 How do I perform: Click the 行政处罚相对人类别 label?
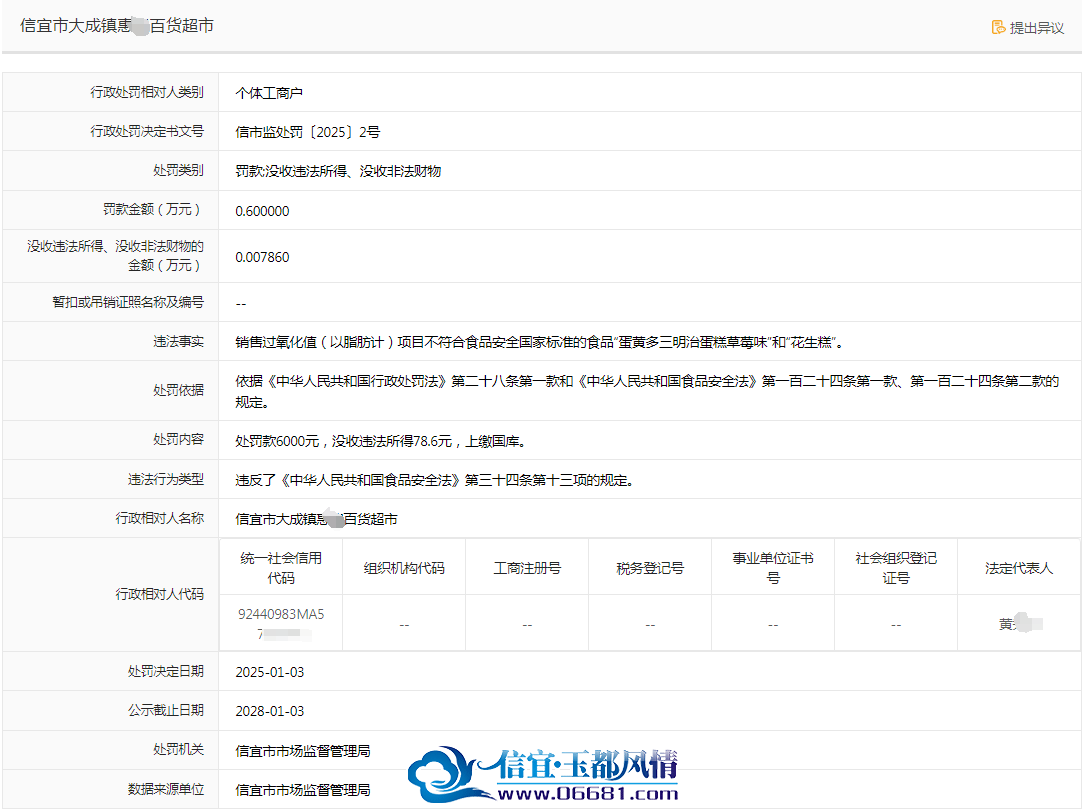point(147,92)
